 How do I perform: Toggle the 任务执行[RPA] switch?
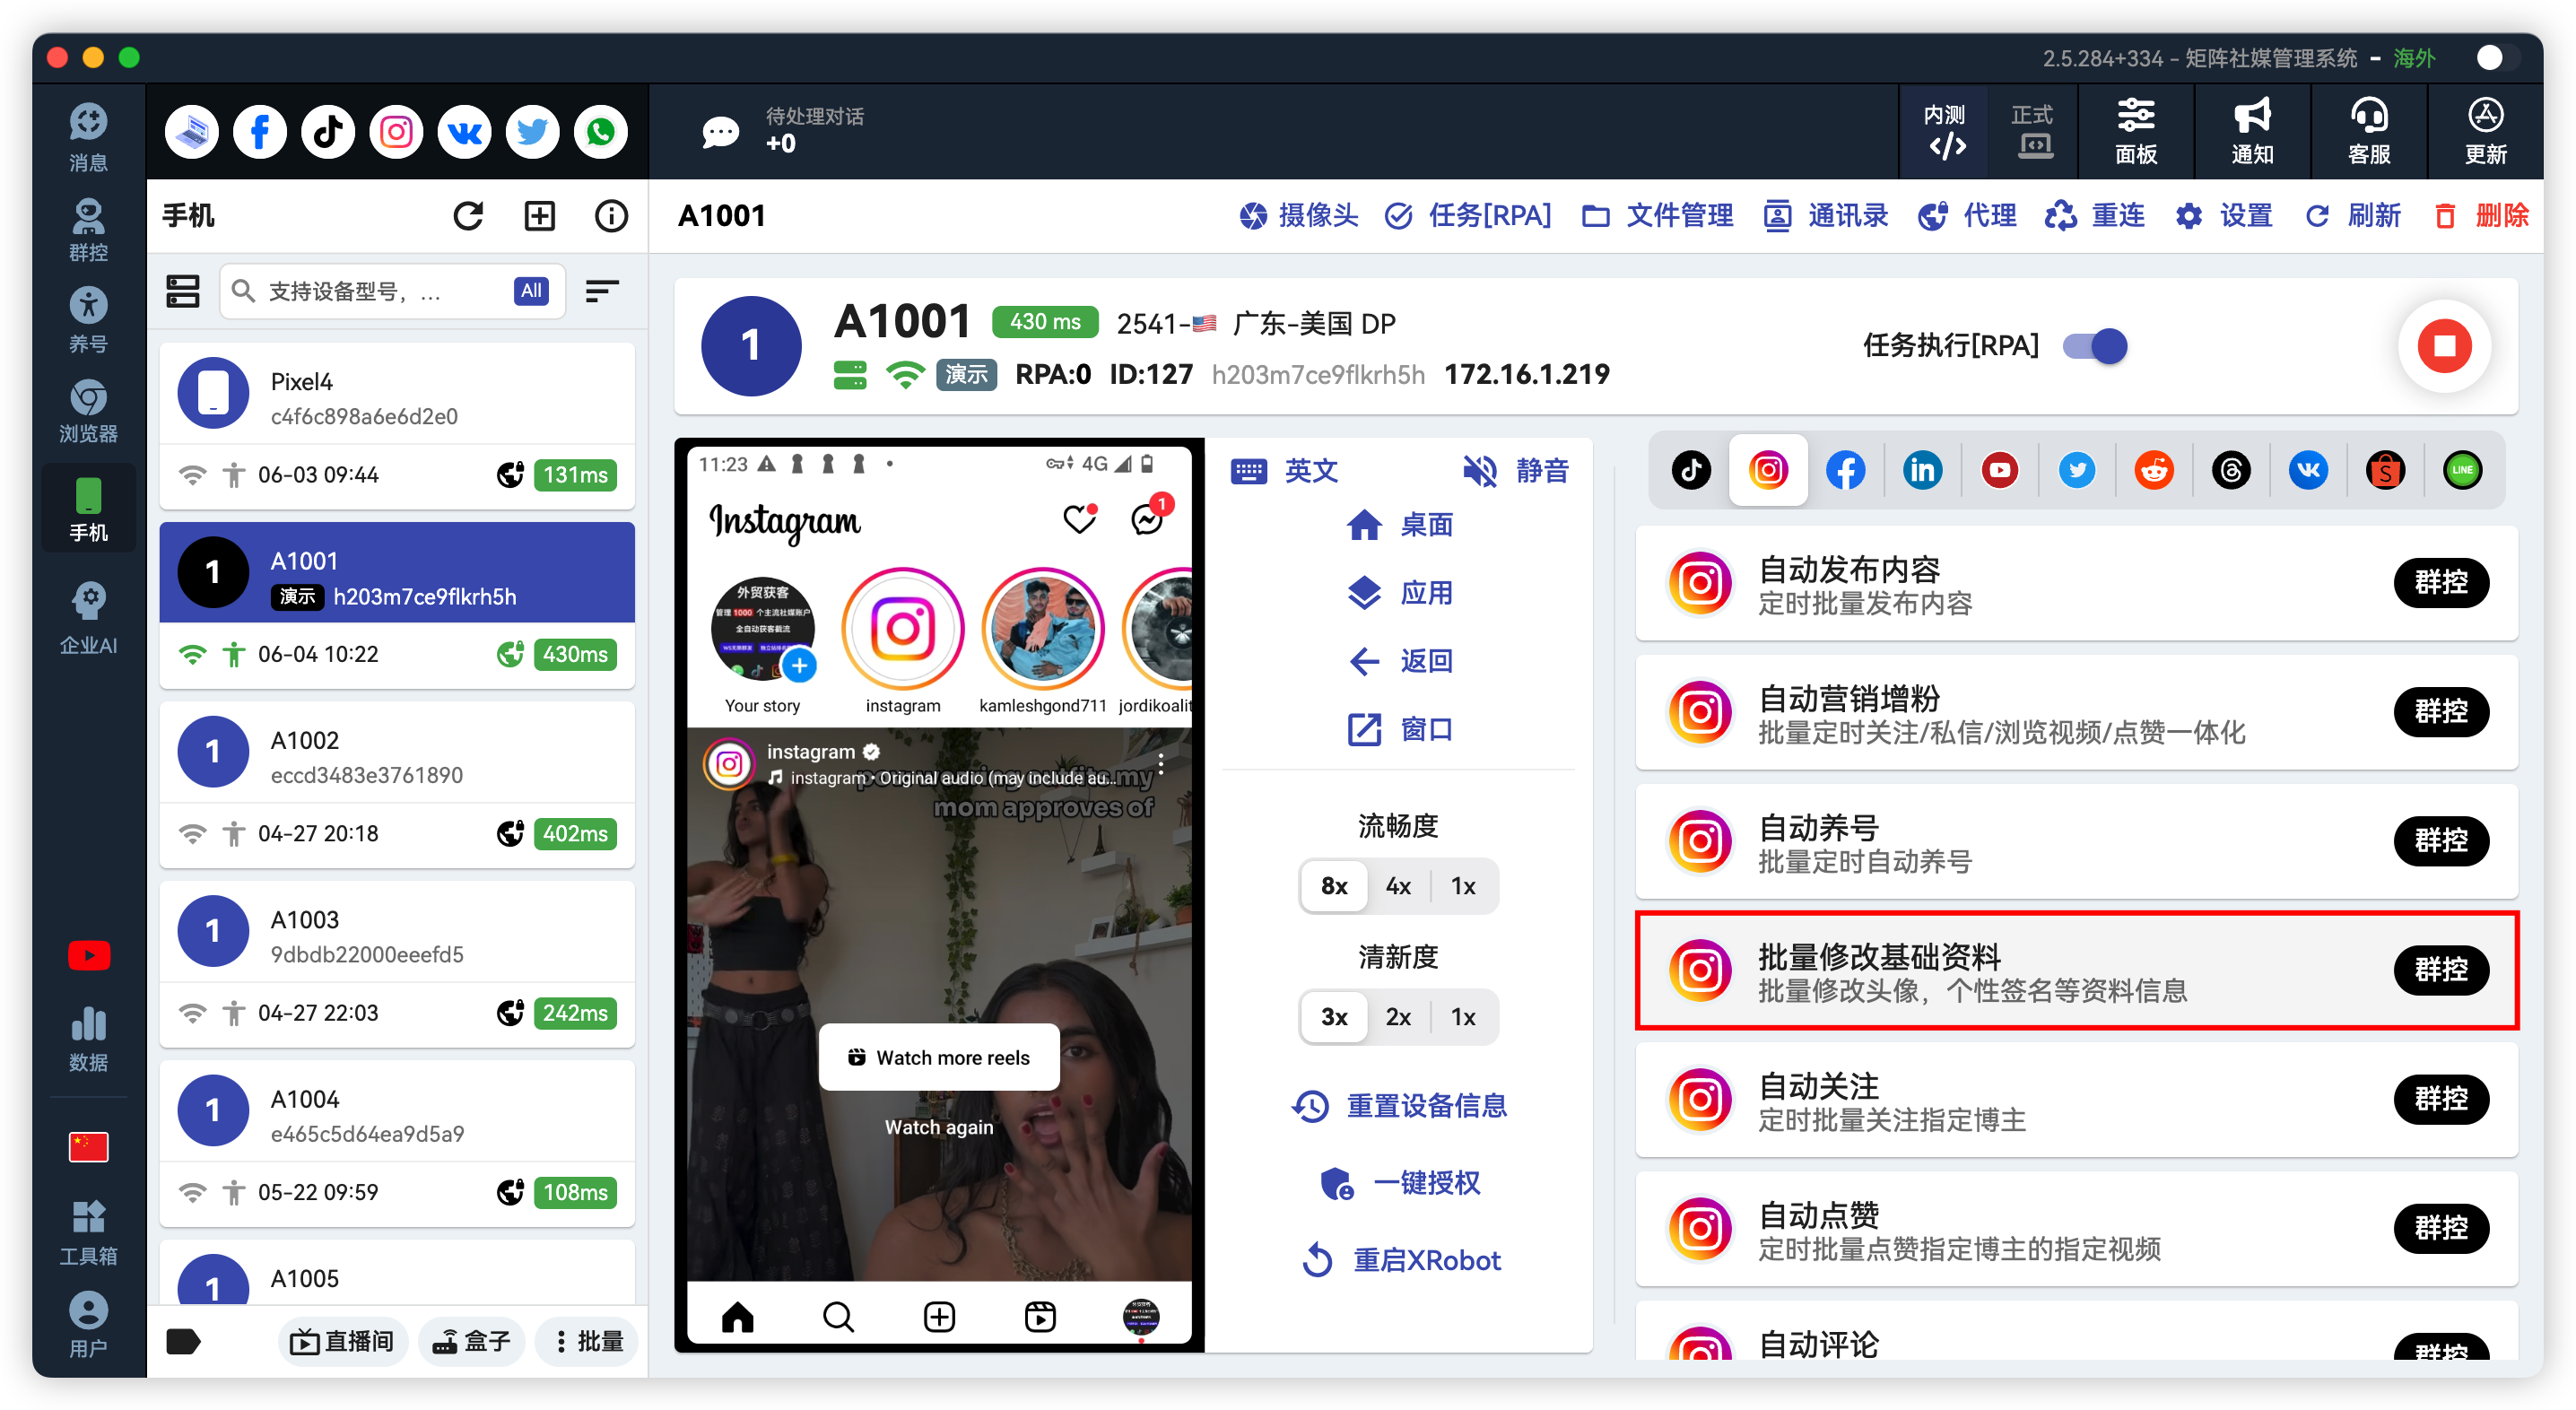click(x=2095, y=346)
